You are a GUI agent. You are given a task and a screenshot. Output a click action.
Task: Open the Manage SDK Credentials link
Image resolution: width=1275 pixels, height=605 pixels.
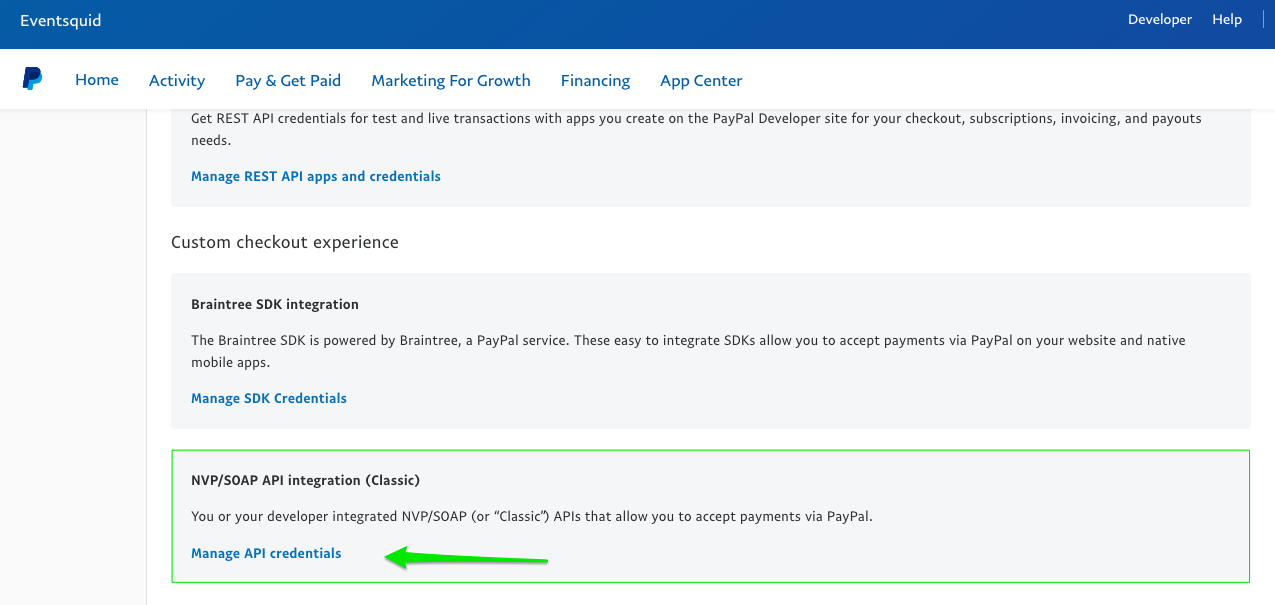click(x=269, y=398)
